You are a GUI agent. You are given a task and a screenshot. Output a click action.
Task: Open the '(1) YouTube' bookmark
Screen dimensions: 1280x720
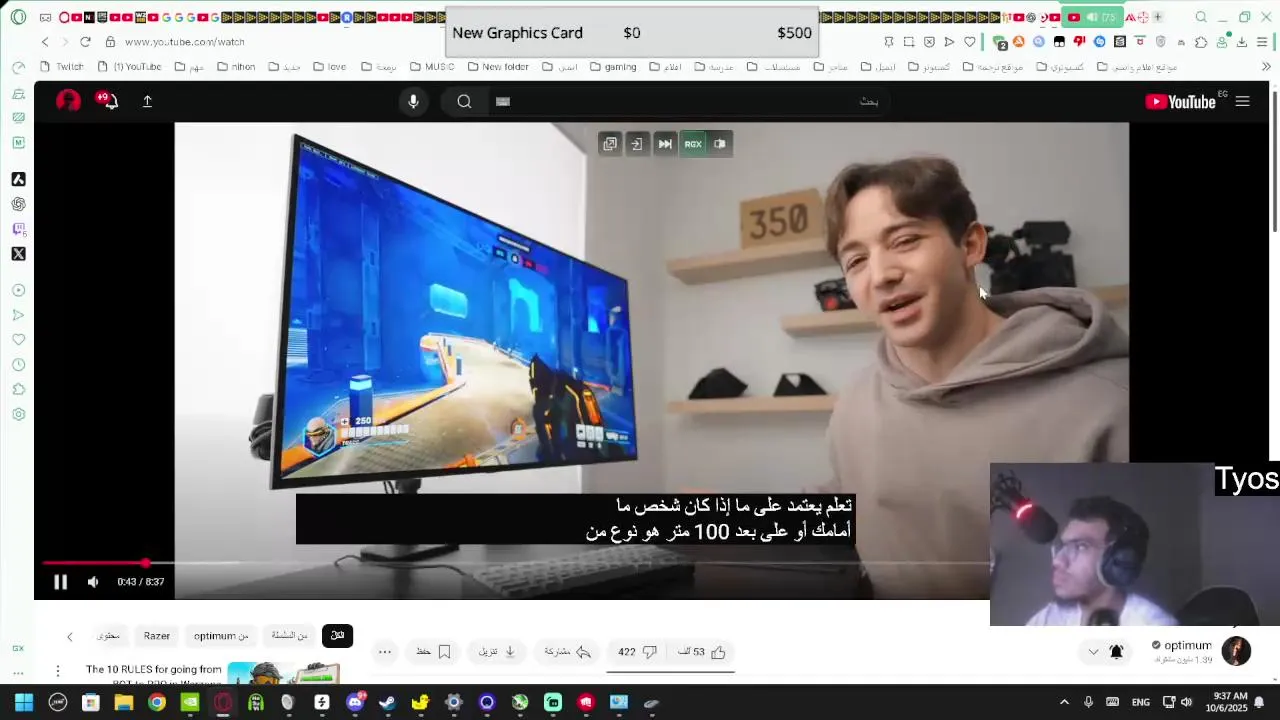(x=129, y=67)
